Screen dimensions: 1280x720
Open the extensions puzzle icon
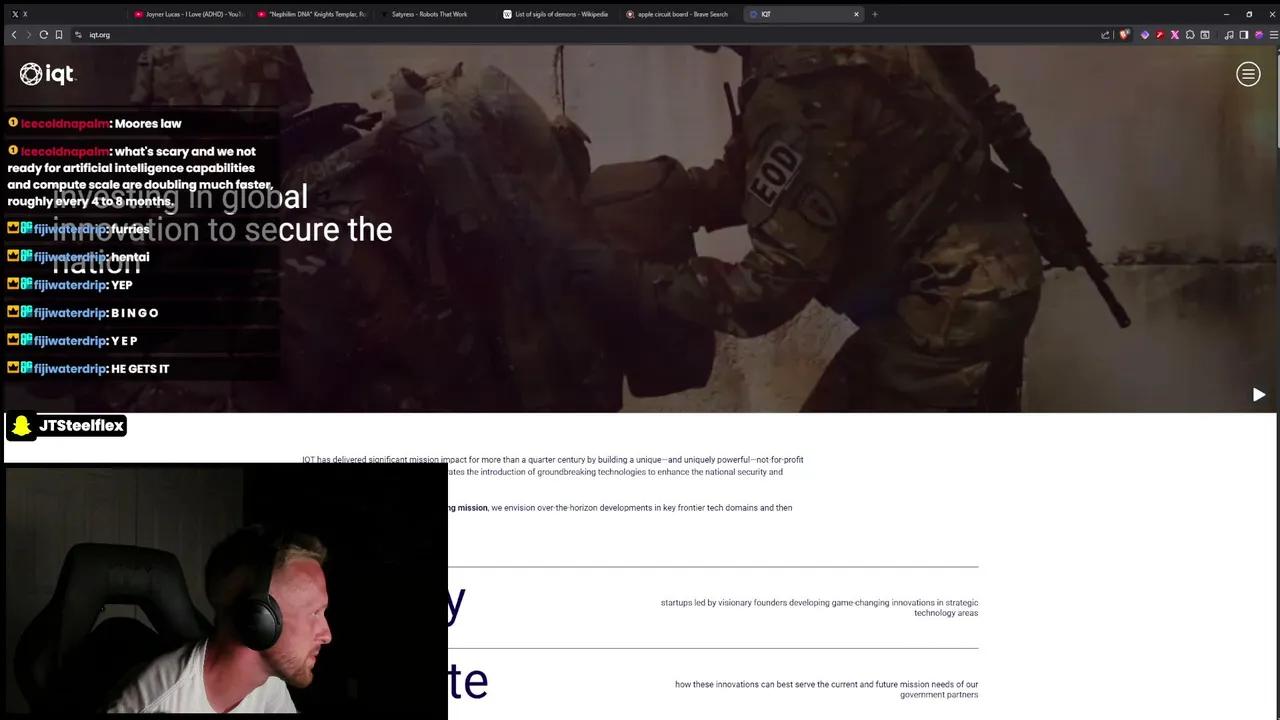(1190, 35)
